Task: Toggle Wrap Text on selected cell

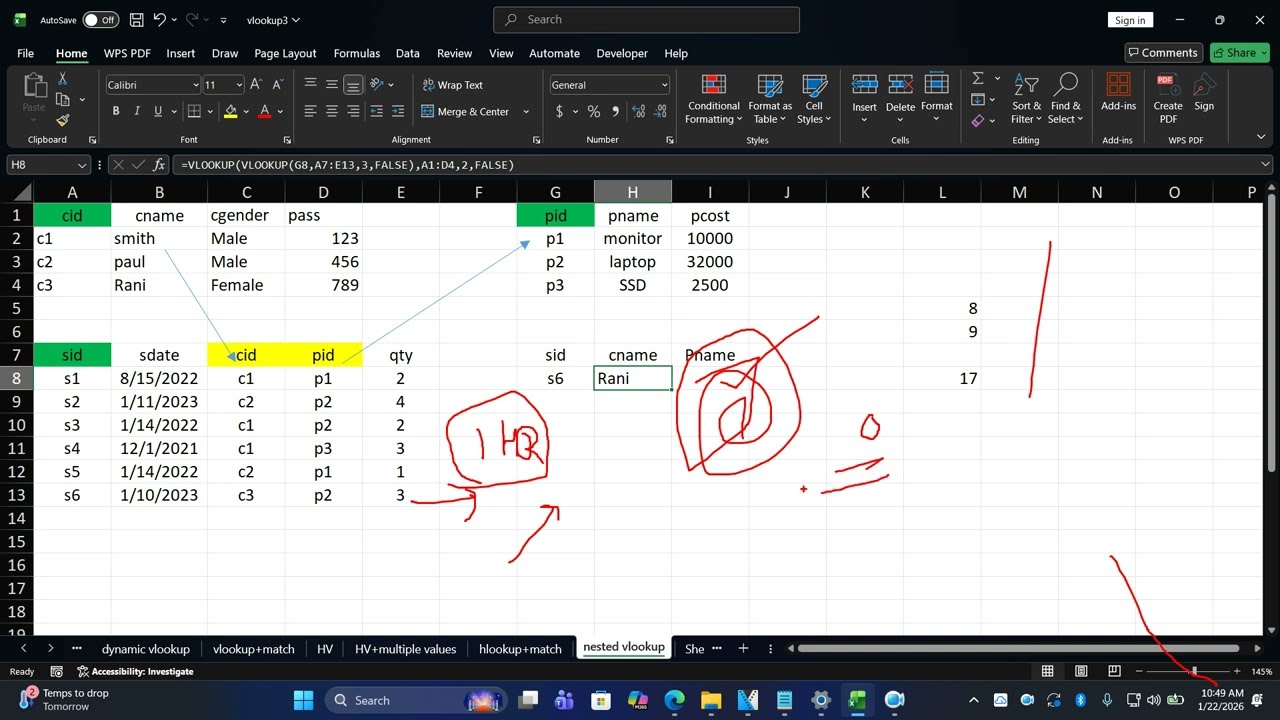Action: [452, 85]
